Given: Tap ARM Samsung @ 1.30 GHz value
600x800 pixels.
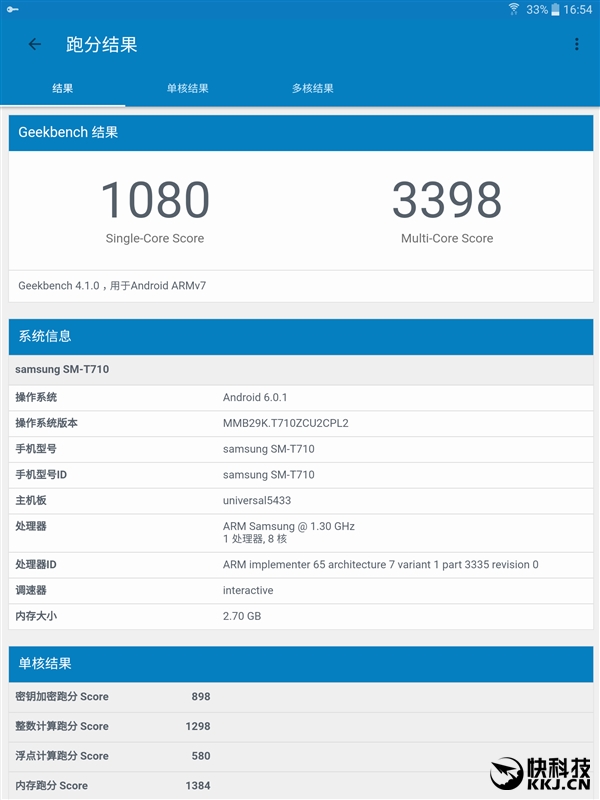Looking at the screenshot, I should tap(289, 526).
